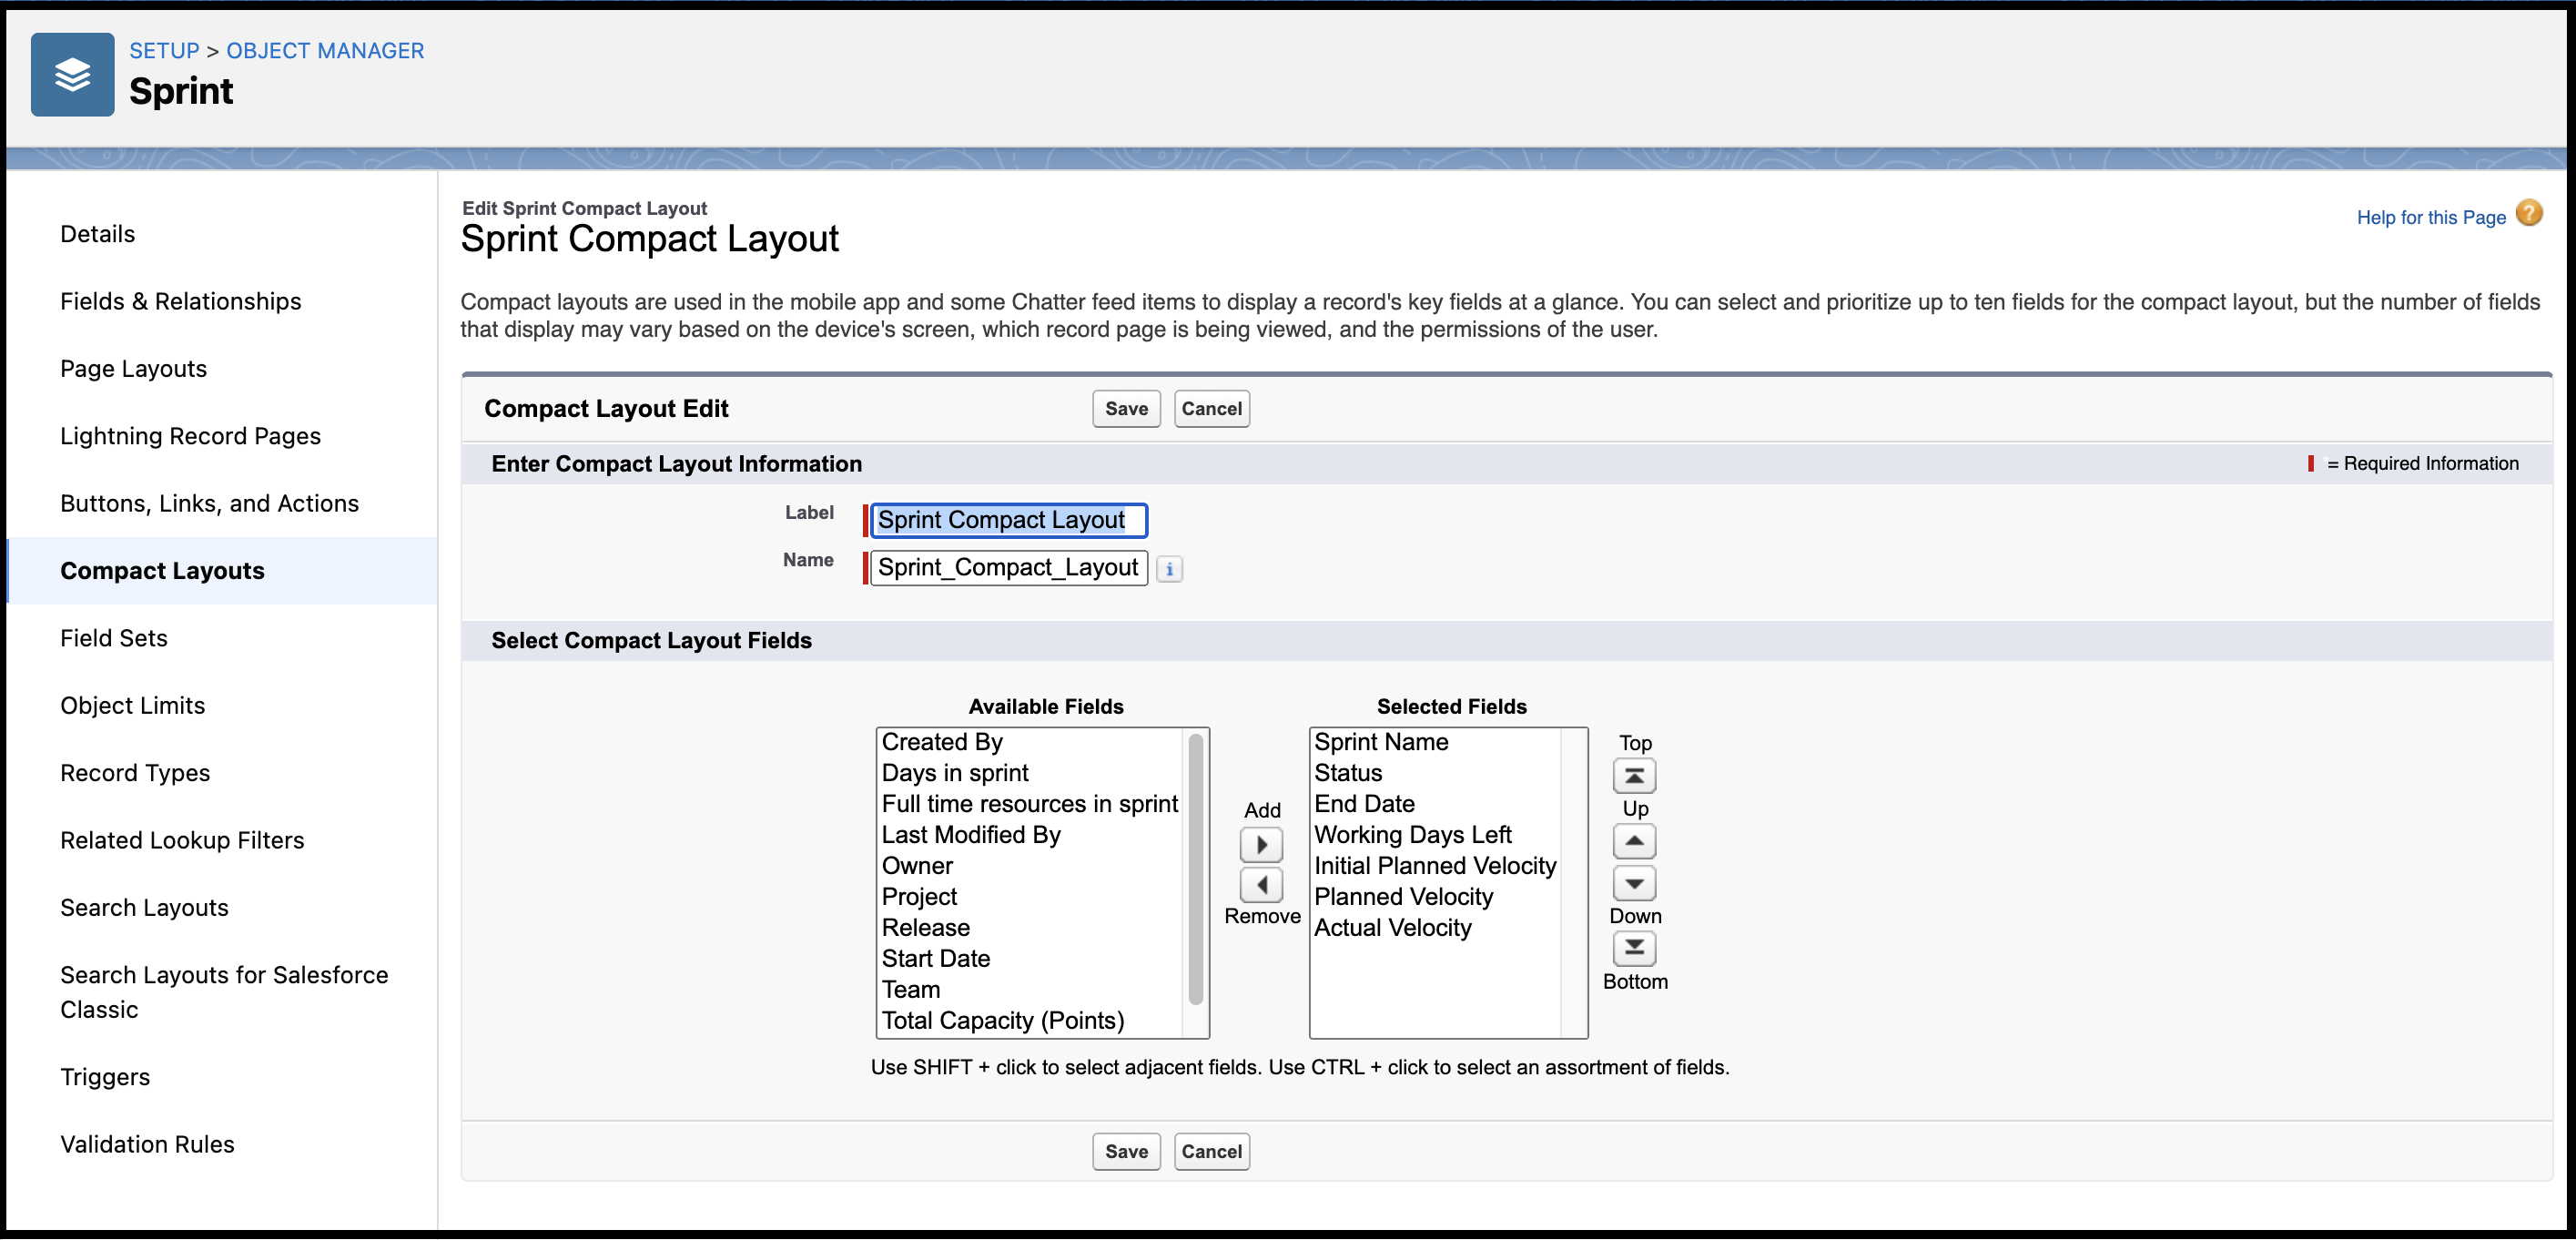Viewport: 2576px width, 1240px height.
Task: Click the bottom Save button
Action: pos(1126,1152)
